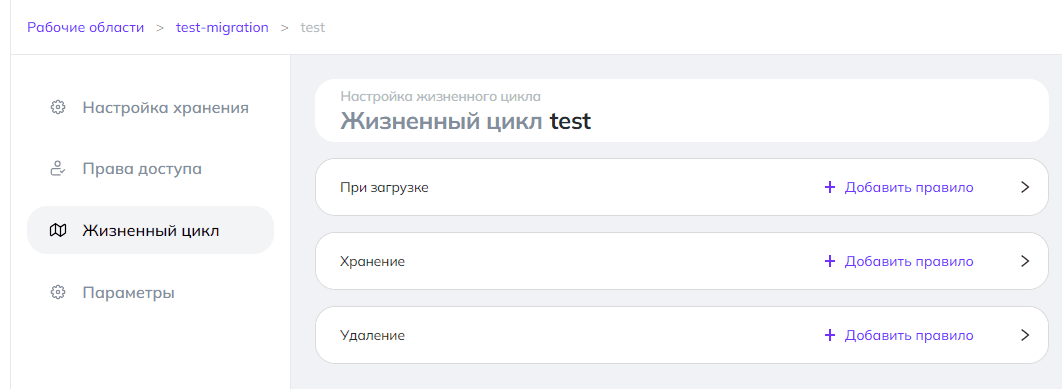Screen dimensions: 1062x389
Task: Open the test-migration breadcrumb link
Action: (x=222, y=28)
